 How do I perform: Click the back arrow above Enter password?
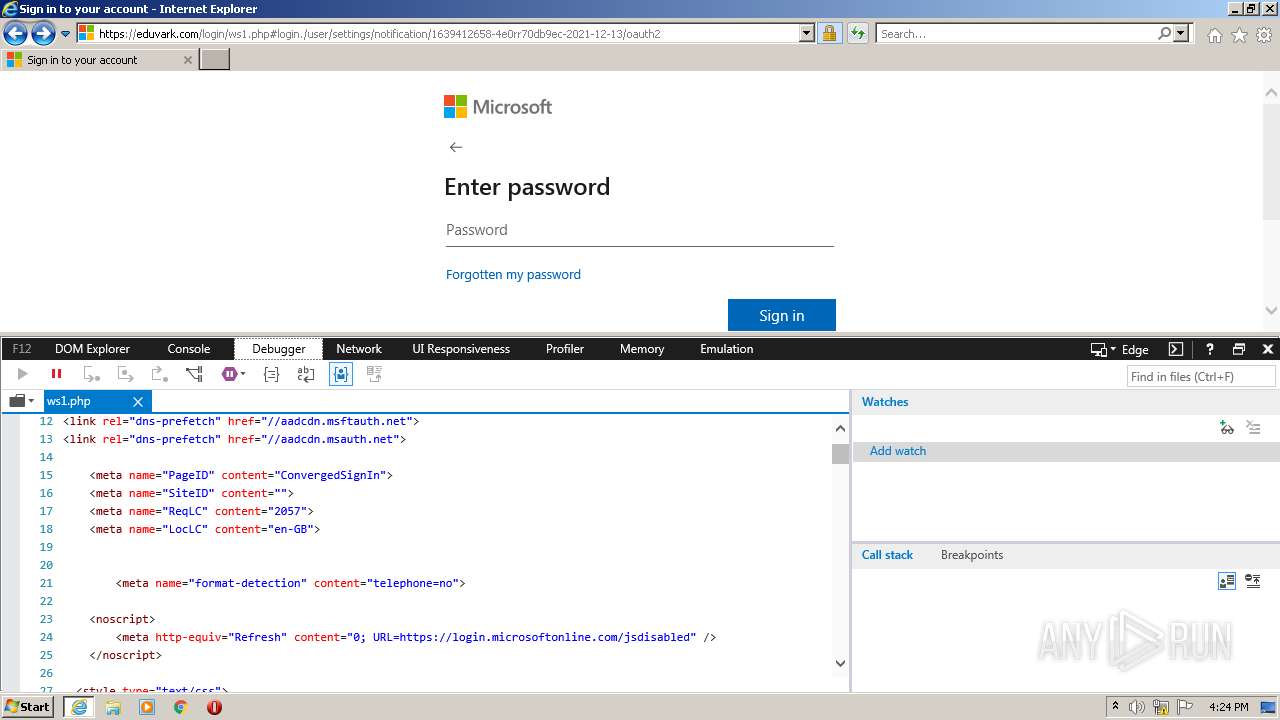click(x=456, y=147)
